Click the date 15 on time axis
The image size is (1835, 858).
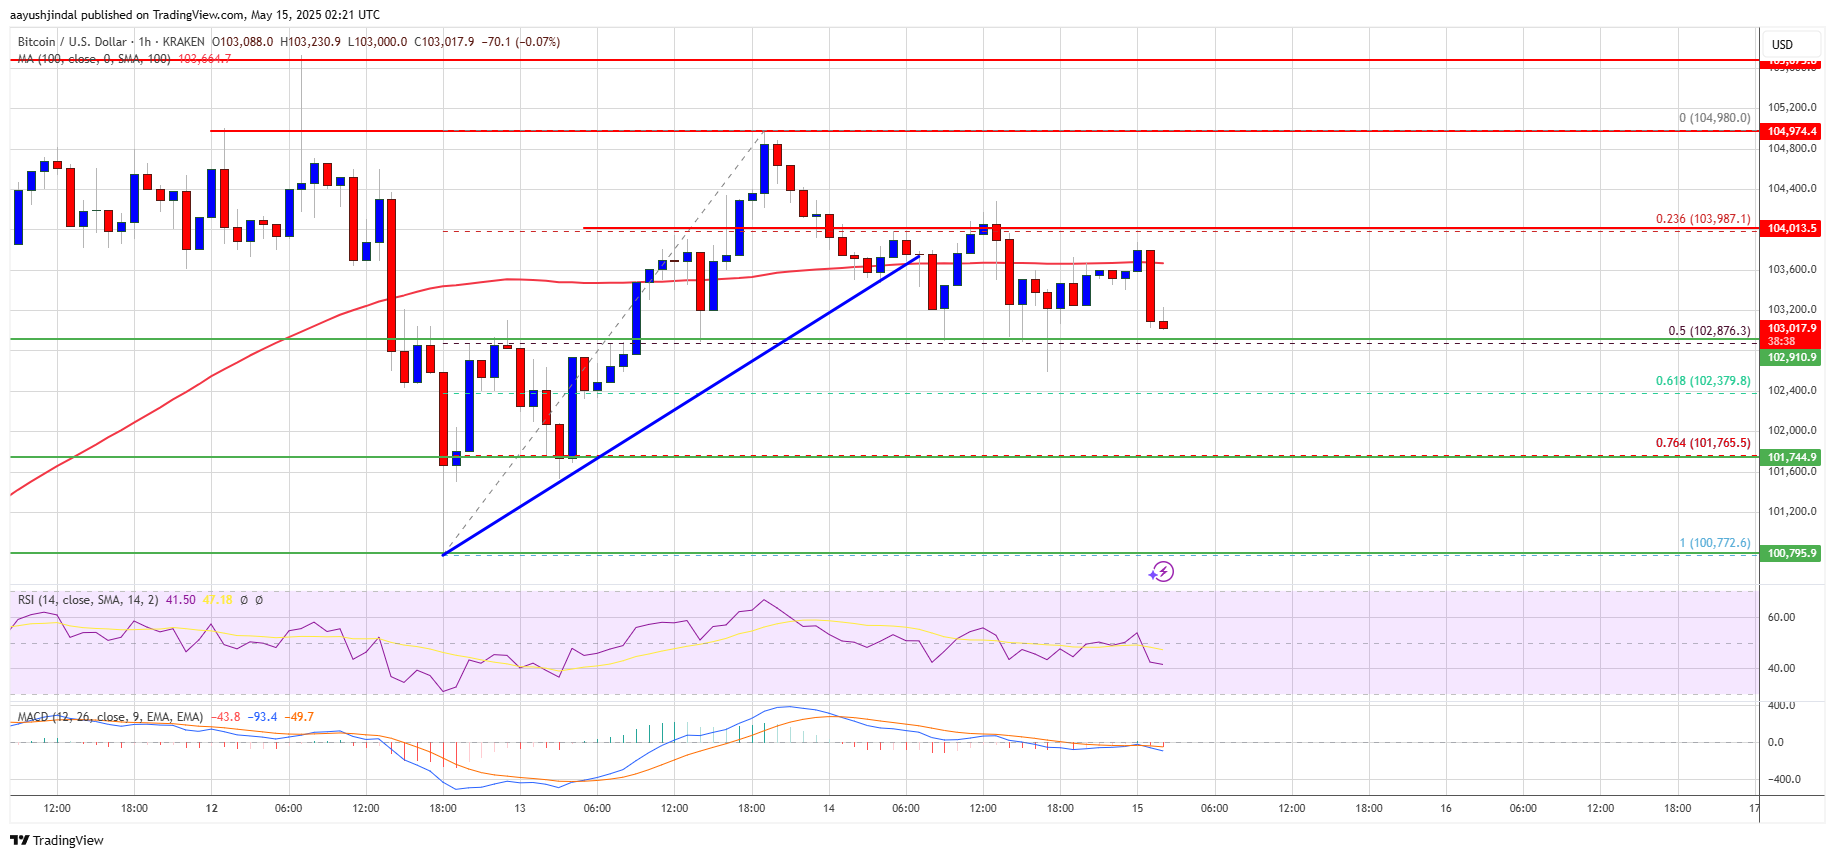pos(1137,808)
